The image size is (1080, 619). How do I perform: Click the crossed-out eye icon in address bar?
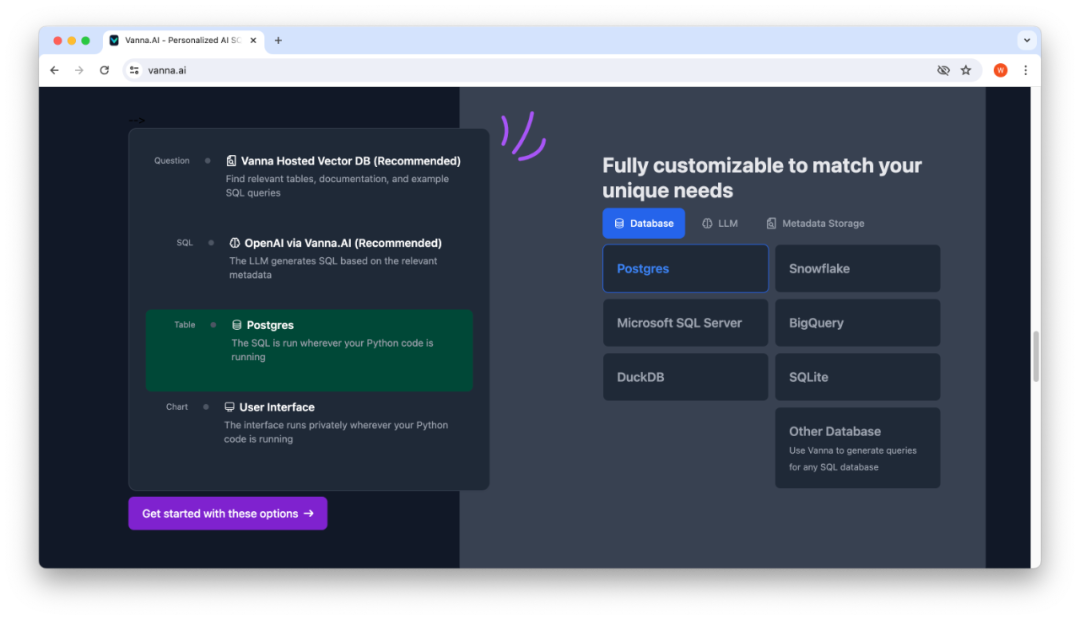click(x=944, y=70)
